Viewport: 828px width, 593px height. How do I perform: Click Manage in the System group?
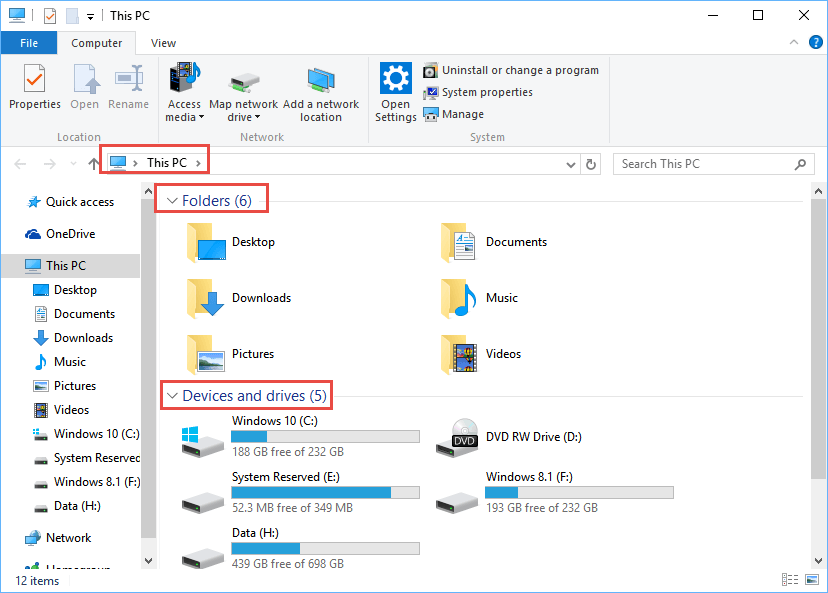pyautogui.click(x=453, y=114)
